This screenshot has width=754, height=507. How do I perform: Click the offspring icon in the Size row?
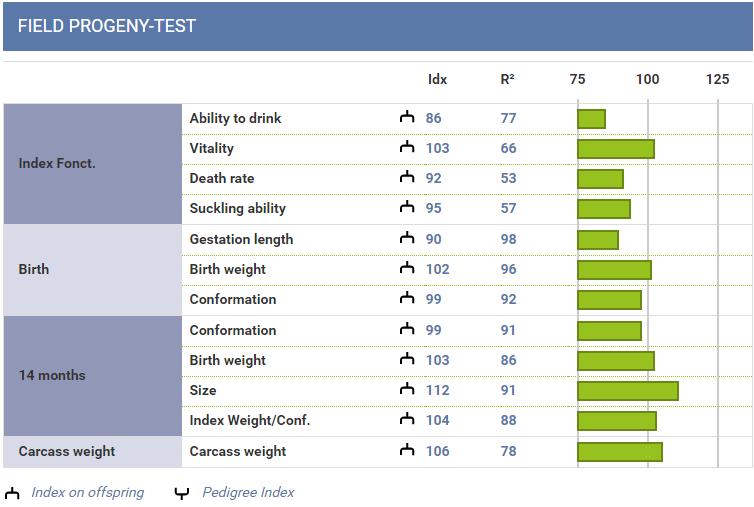point(407,389)
